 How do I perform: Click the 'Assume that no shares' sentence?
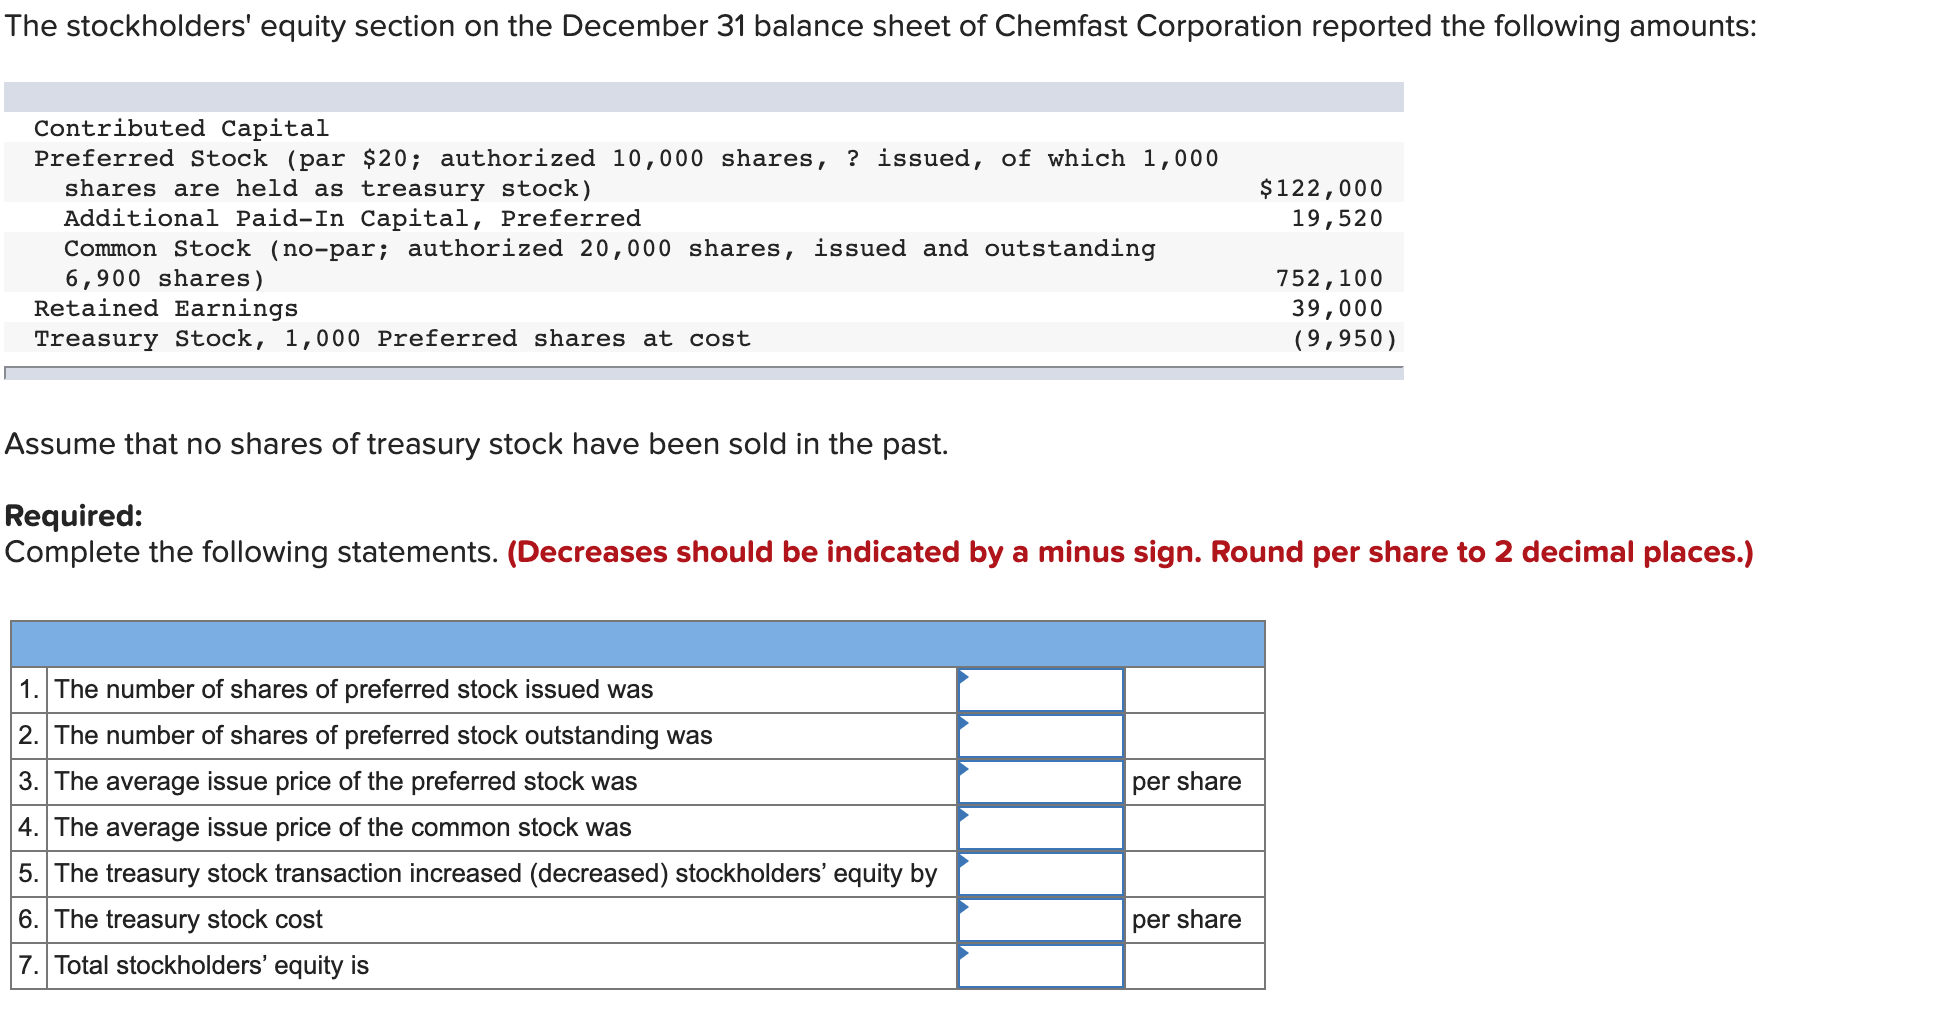(x=476, y=444)
